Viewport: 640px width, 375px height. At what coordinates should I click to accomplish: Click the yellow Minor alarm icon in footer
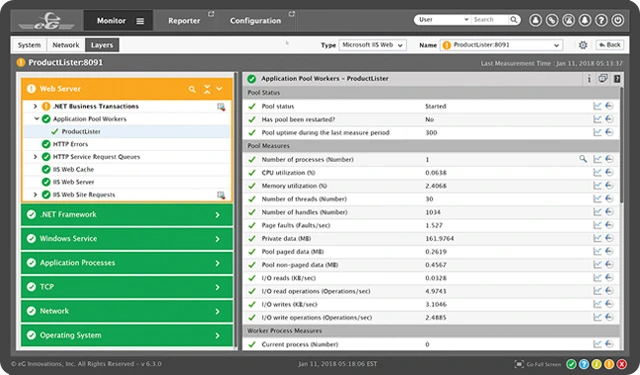(x=596, y=364)
